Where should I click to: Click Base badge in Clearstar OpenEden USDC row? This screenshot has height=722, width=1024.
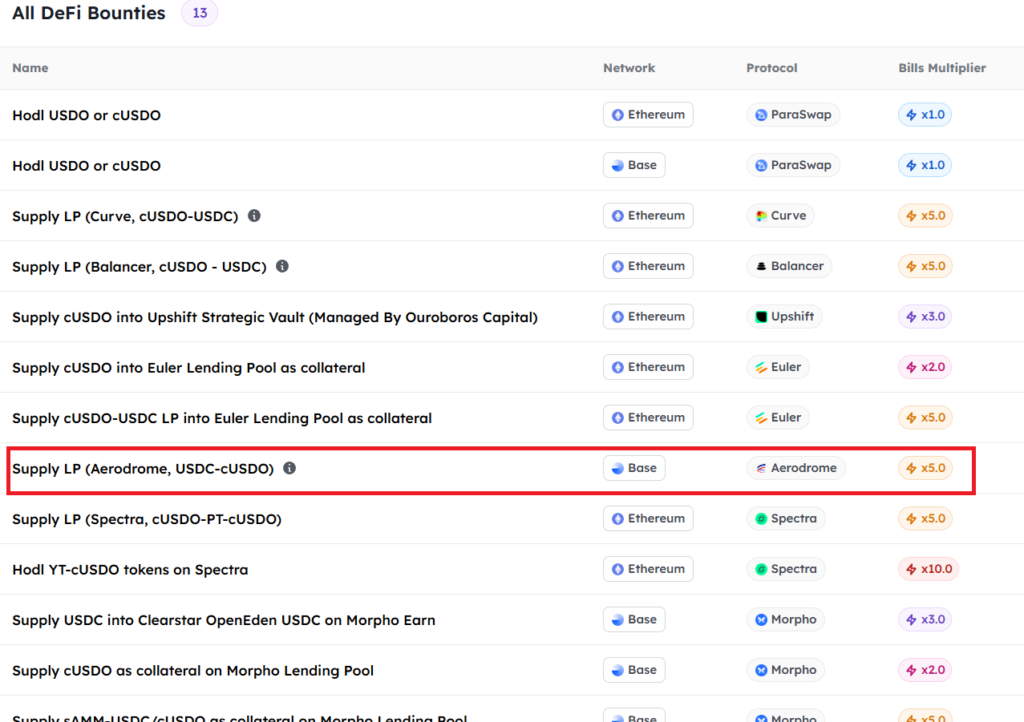[x=634, y=620]
